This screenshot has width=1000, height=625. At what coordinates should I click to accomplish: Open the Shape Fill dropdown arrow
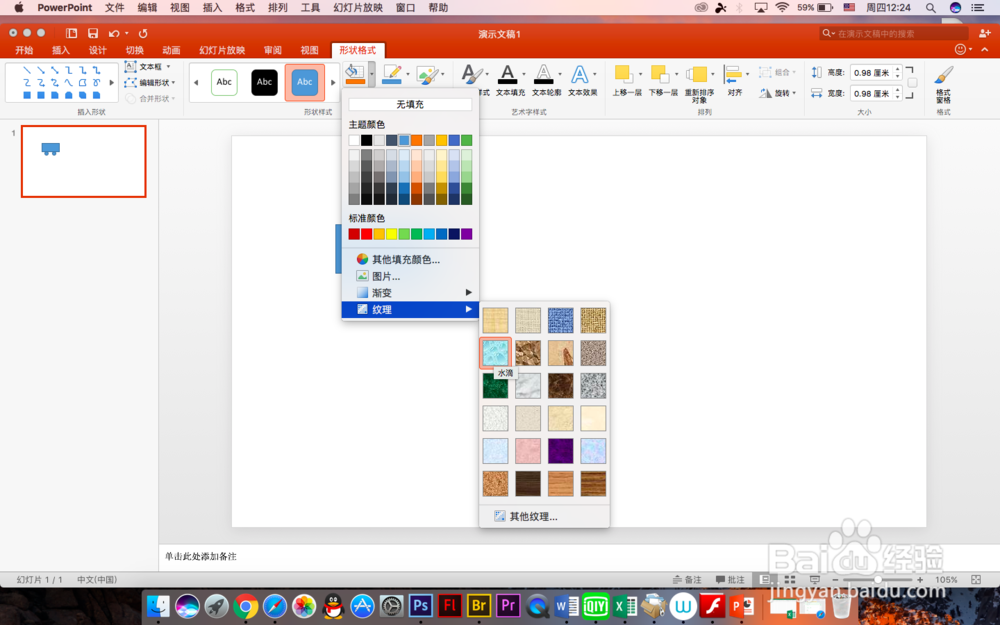point(372,74)
